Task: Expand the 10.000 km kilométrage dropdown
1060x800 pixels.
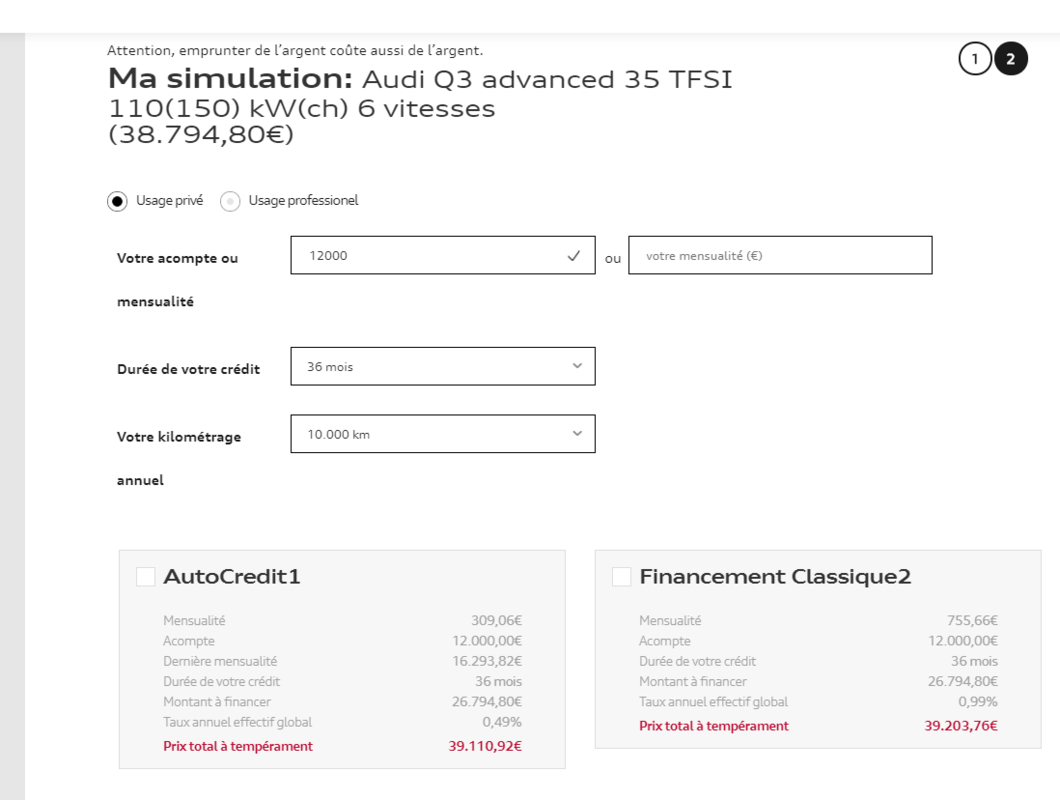Action: click(442, 434)
